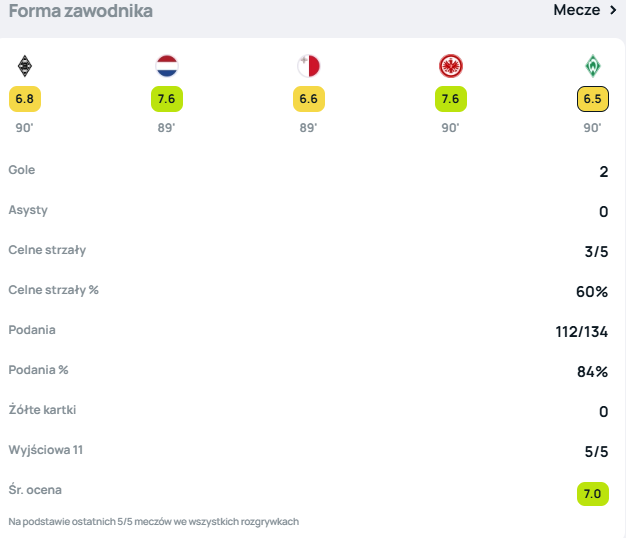Select the 7.6 rating under Eintracht crest
Screen dimensions: 626x538
[450, 100]
